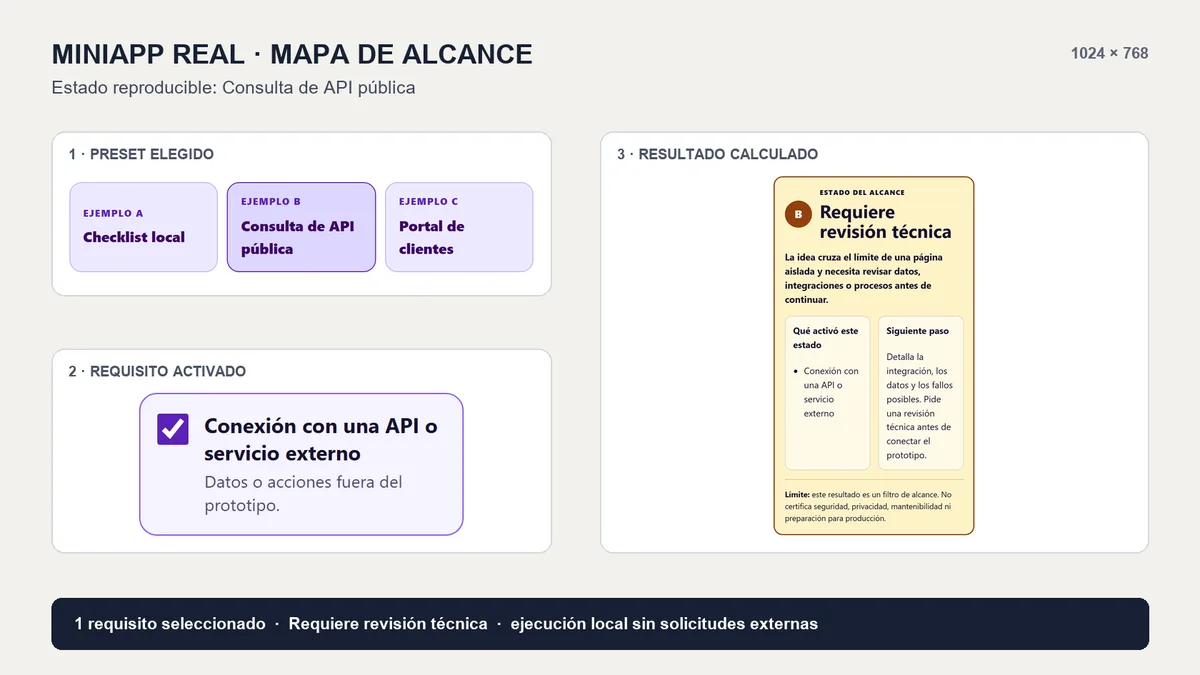Click status text 1 requisito seleccionado
Screen dimensions: 1200x675
pos(170,624)
